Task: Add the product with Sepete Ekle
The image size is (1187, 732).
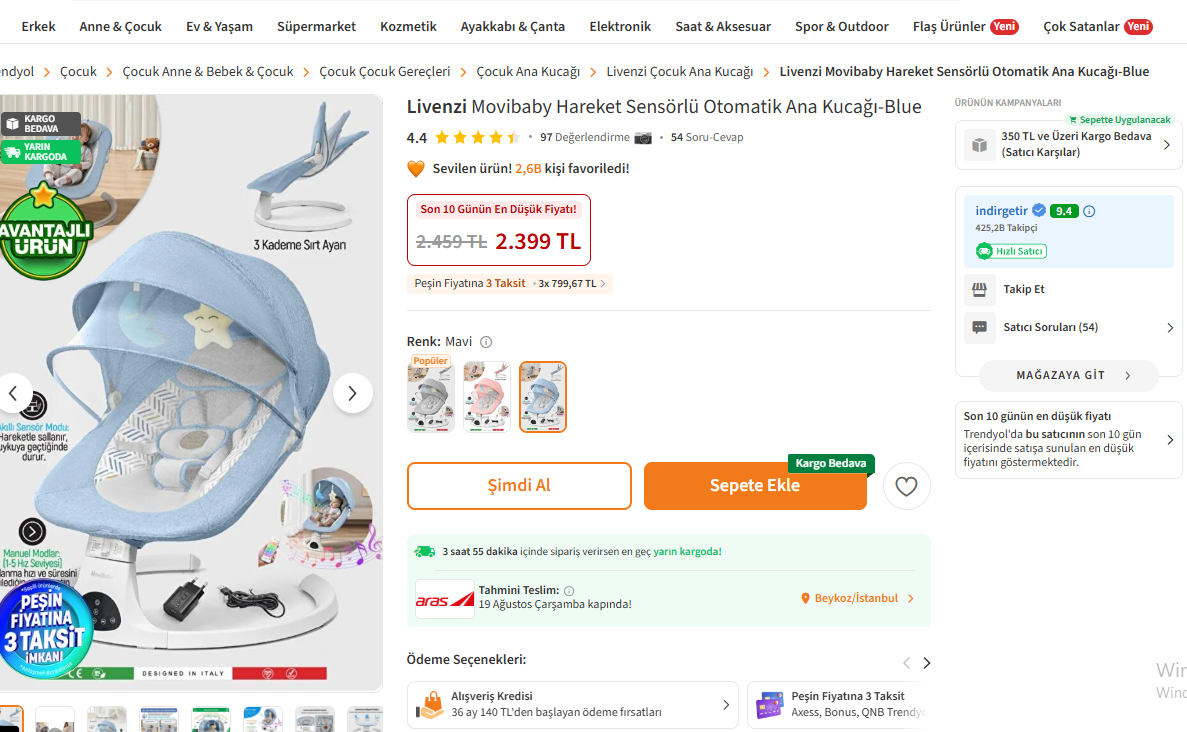Action: pyautogui.click(x=755, y=486)
